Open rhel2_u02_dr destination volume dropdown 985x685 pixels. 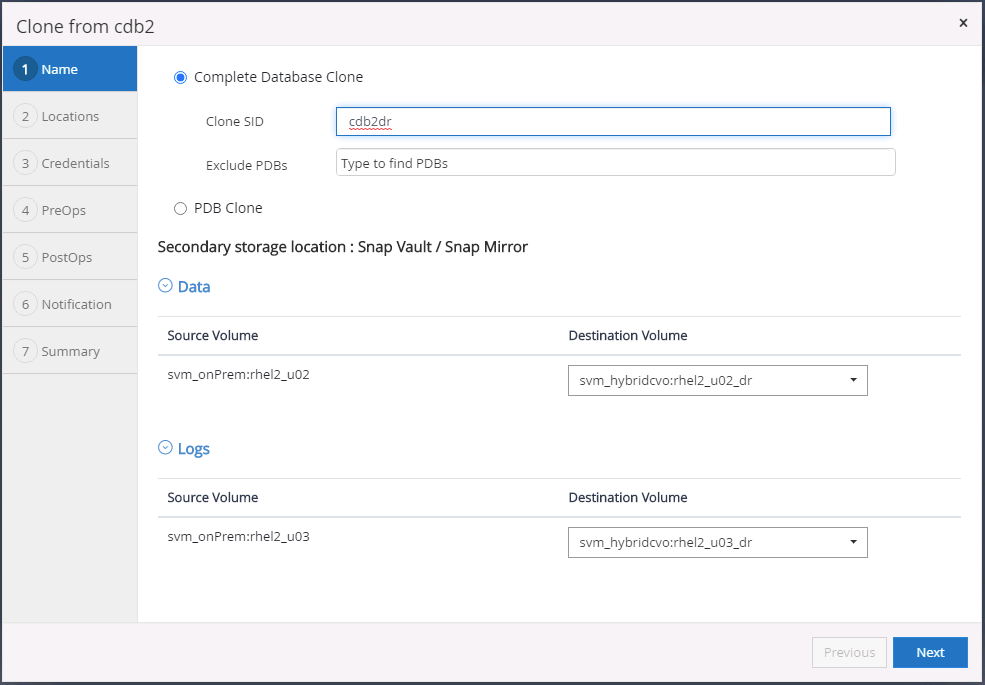click(717, 380)
